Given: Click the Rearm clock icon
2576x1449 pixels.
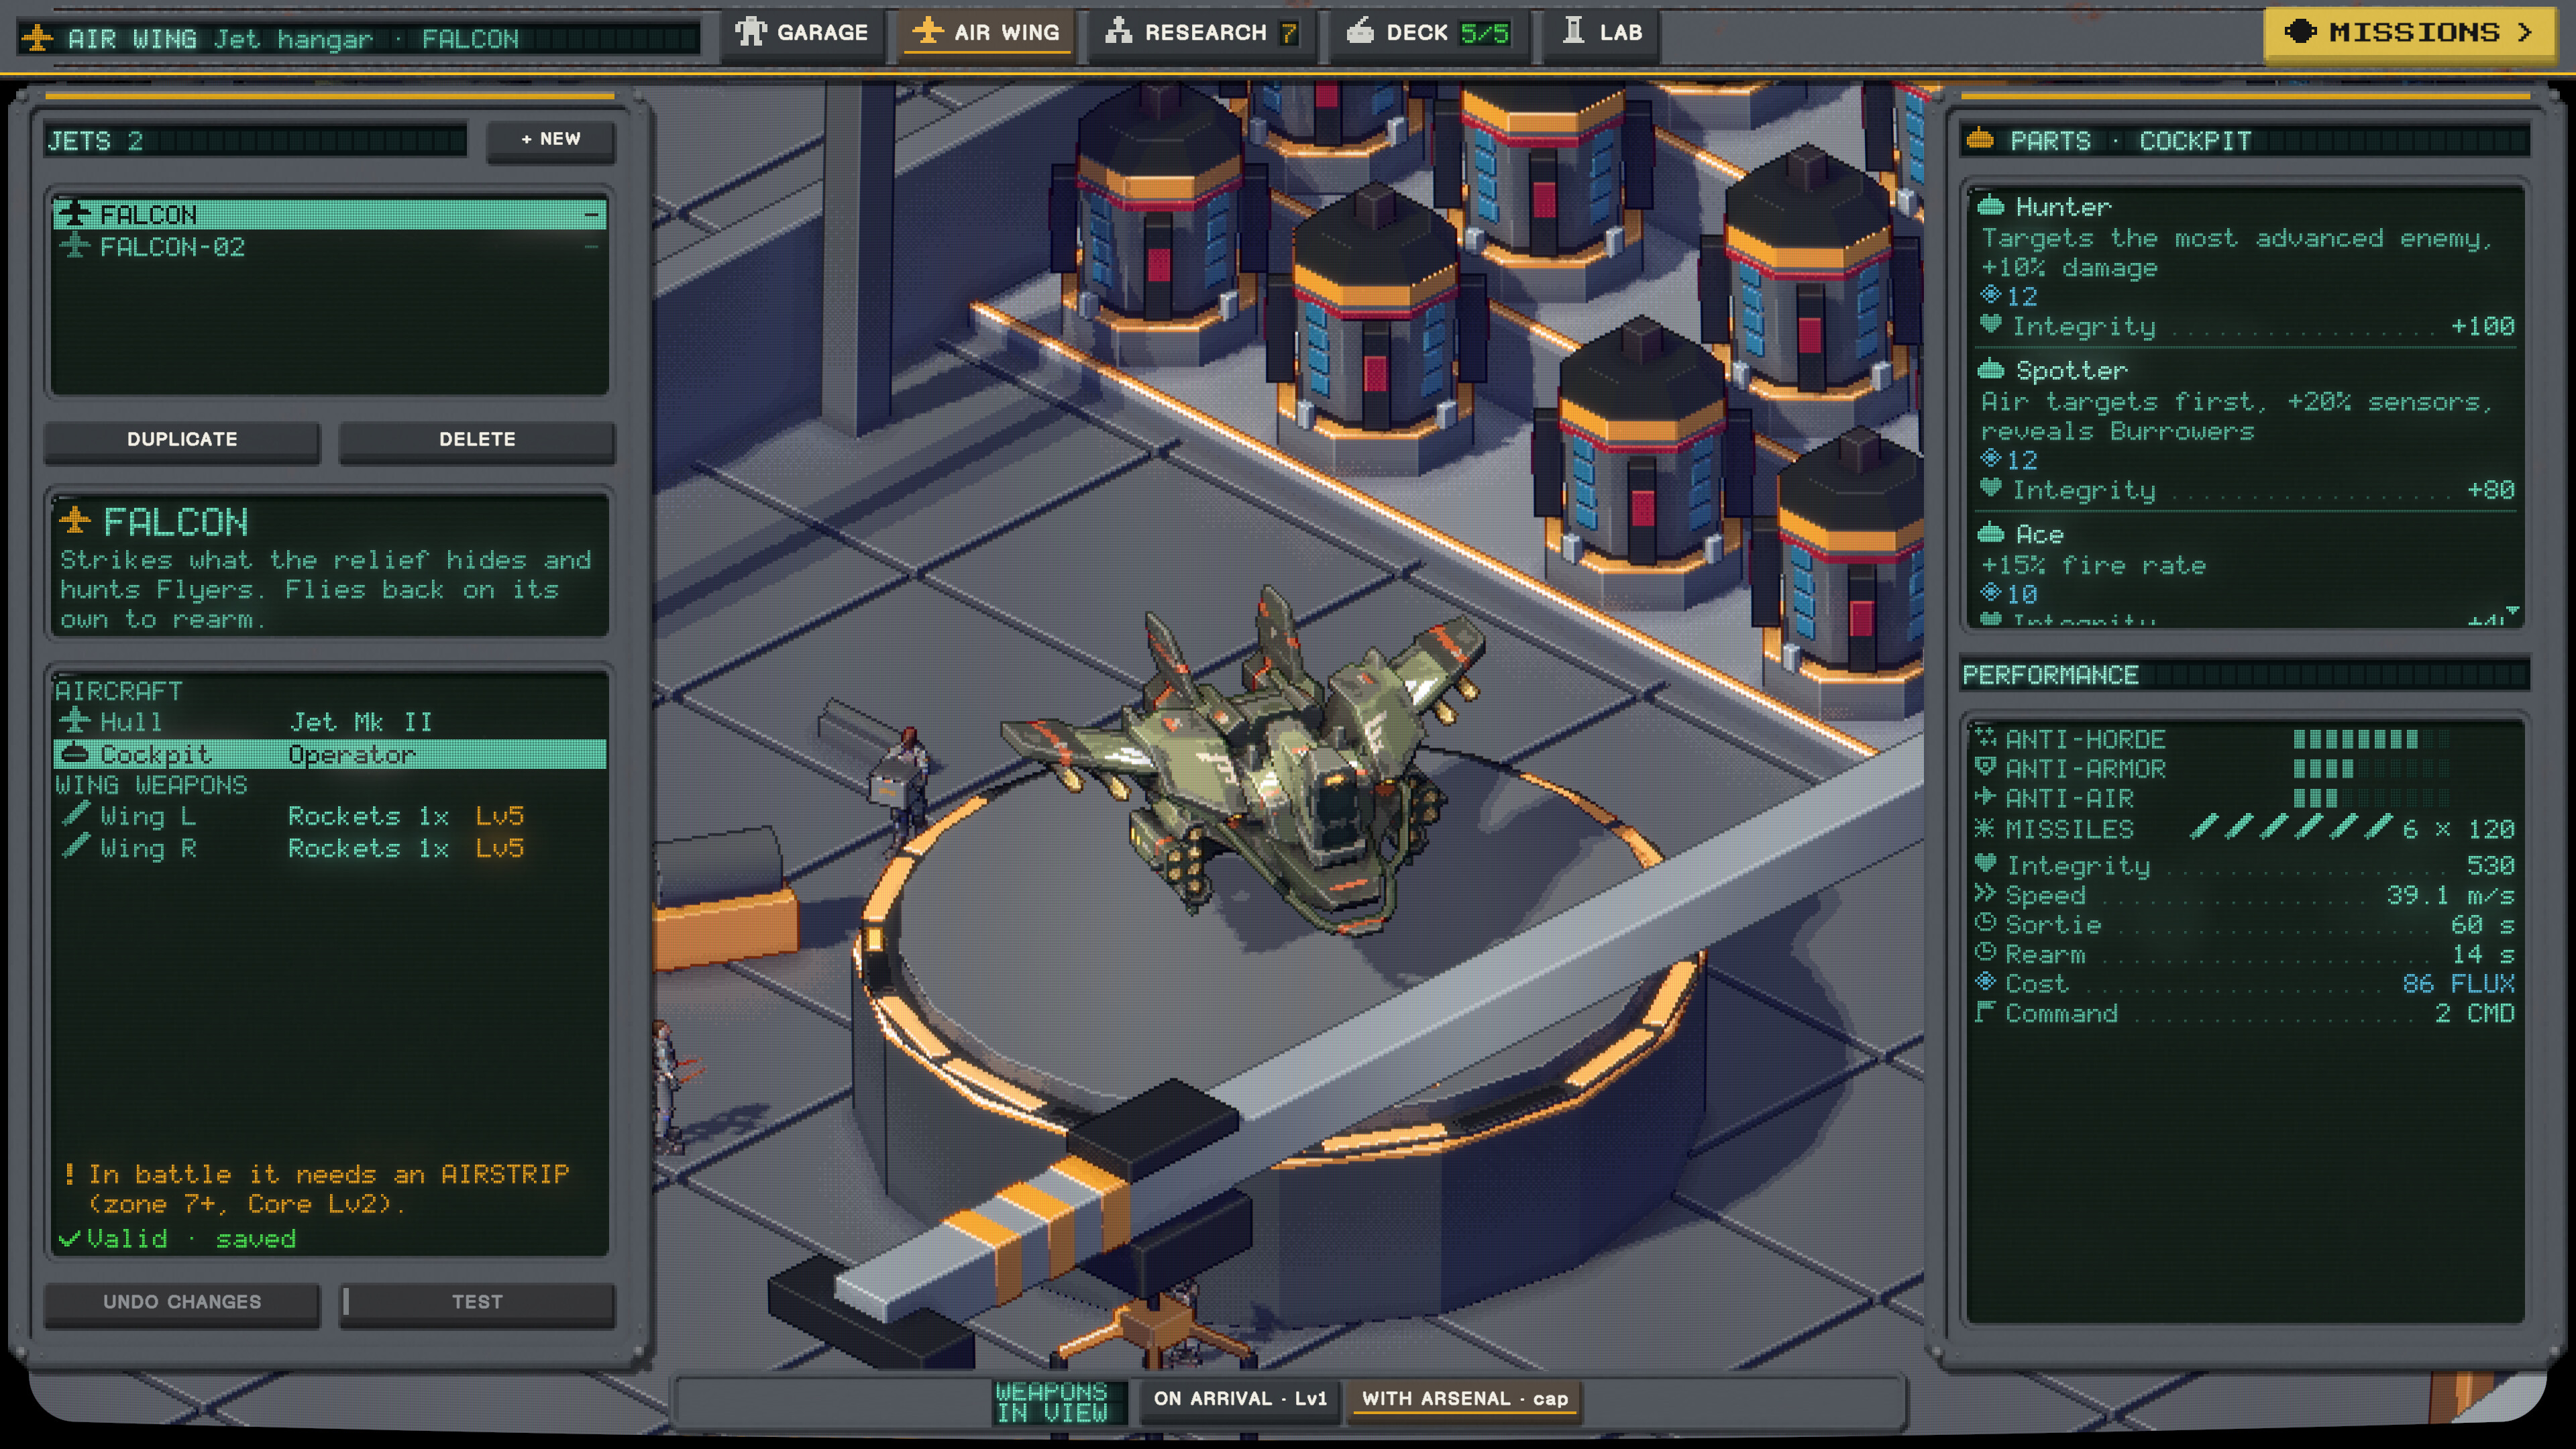Looking at the screenshot, I should [x=1986, y=952].
